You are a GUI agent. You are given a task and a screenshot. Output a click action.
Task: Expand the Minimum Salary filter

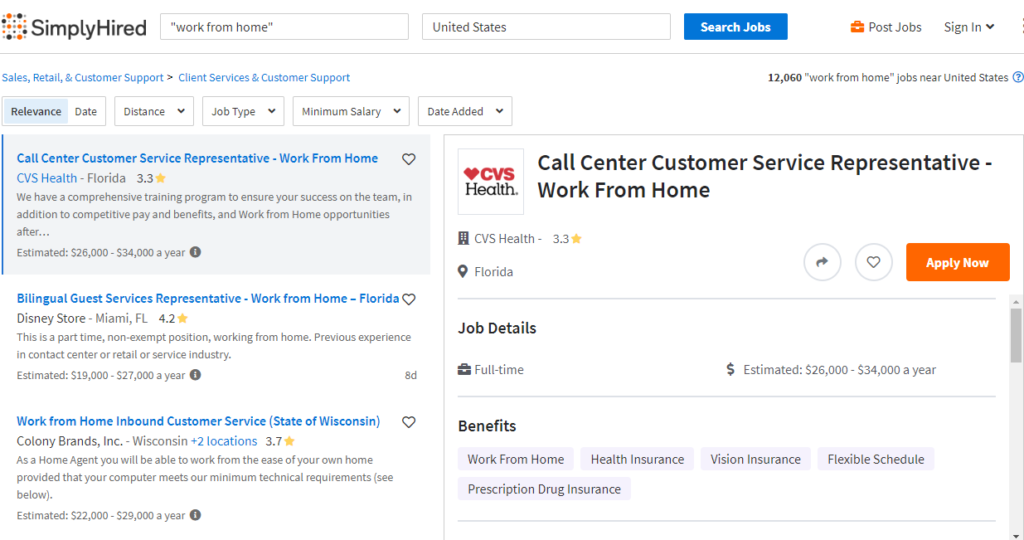350,111
